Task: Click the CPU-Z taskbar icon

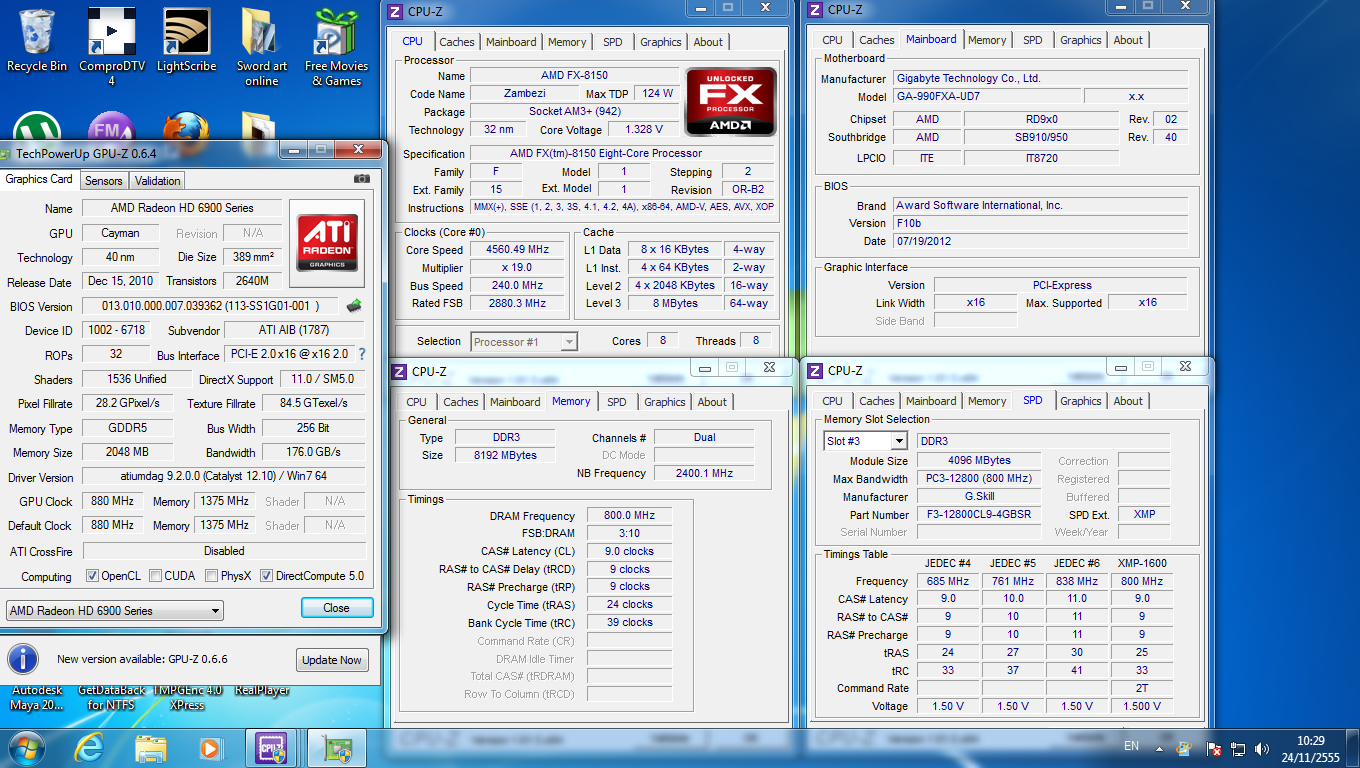Action: tap(273, 747)
